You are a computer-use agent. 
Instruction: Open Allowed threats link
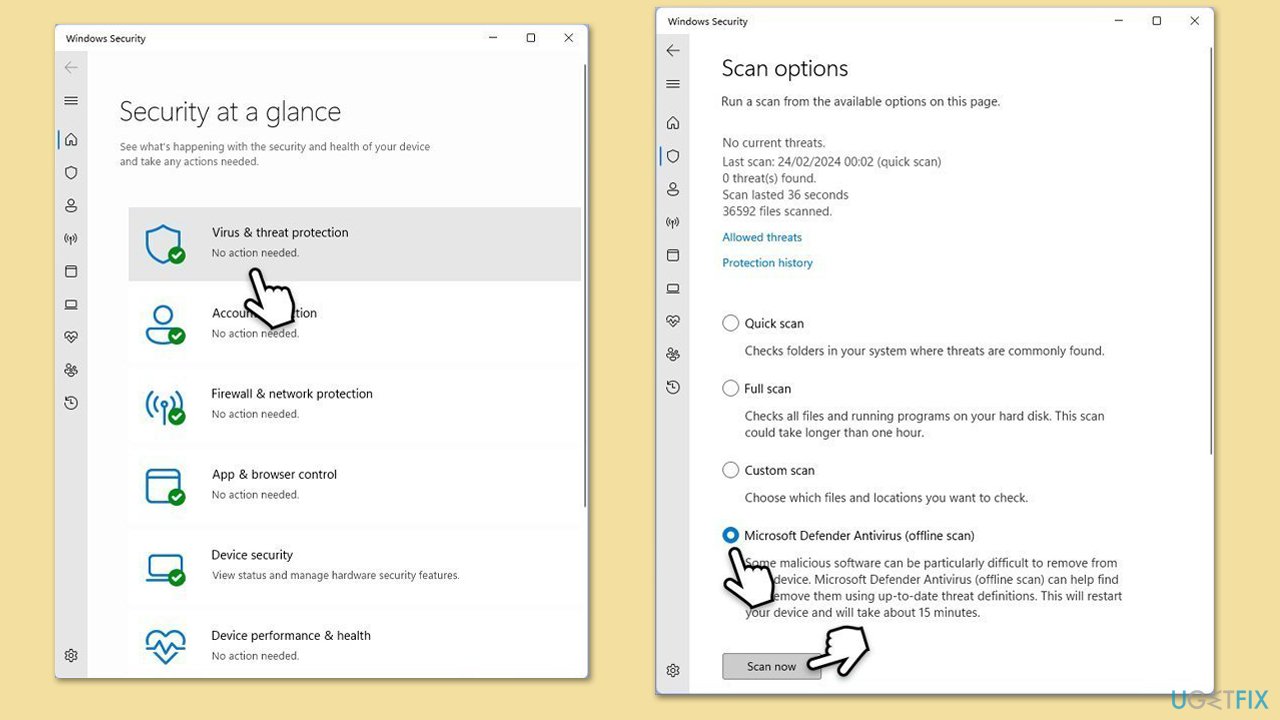[762, 237]
